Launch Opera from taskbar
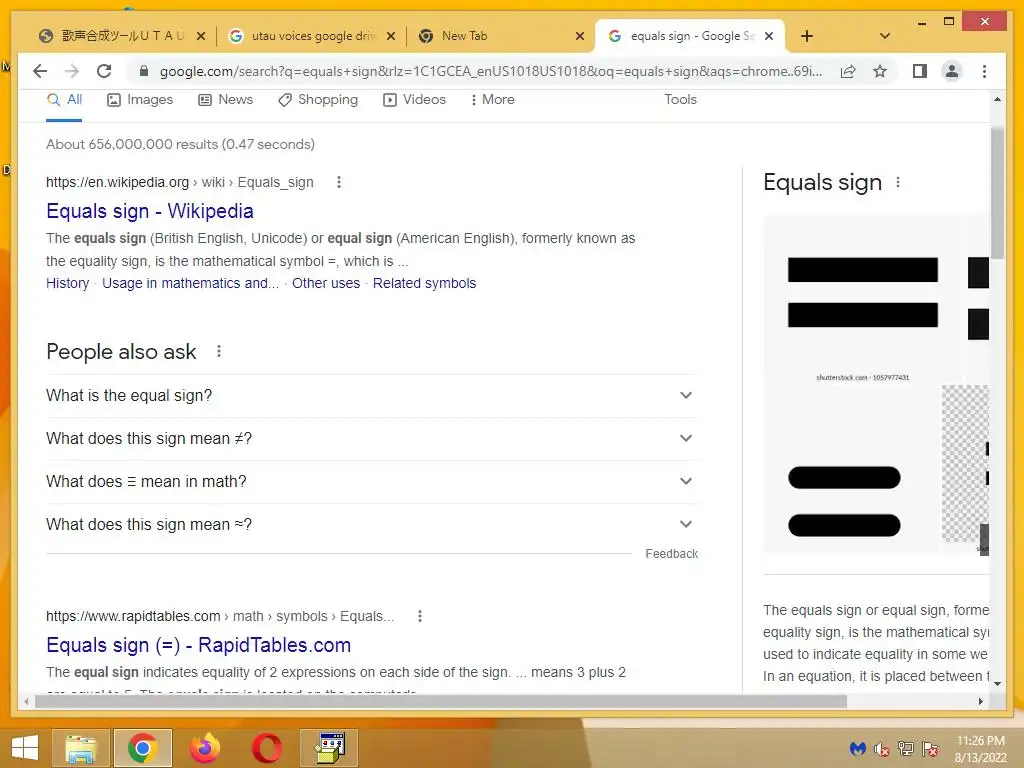The height and width of the screenshot is (768, 1024). 266,748
